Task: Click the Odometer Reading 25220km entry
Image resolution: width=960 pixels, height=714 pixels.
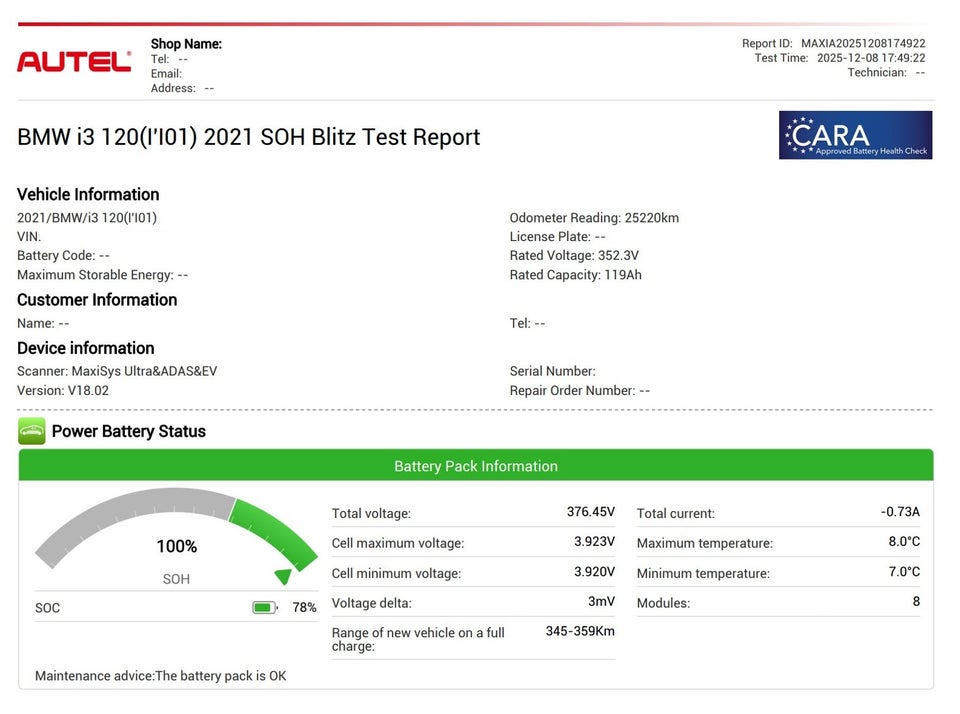Action: pyautogui.click(x=594, y=218)
